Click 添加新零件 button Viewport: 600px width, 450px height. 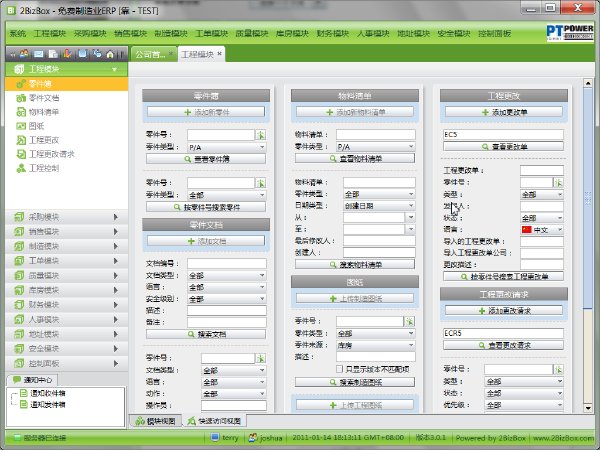click(x=206, y=112)
